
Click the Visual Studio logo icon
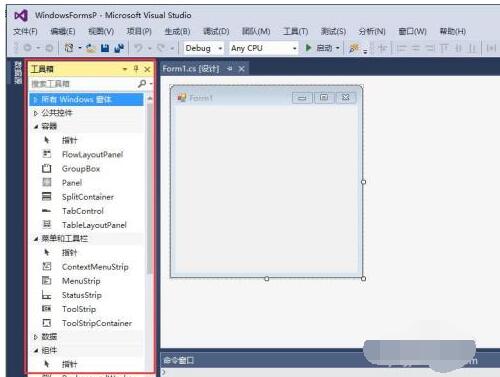(21, 15)
